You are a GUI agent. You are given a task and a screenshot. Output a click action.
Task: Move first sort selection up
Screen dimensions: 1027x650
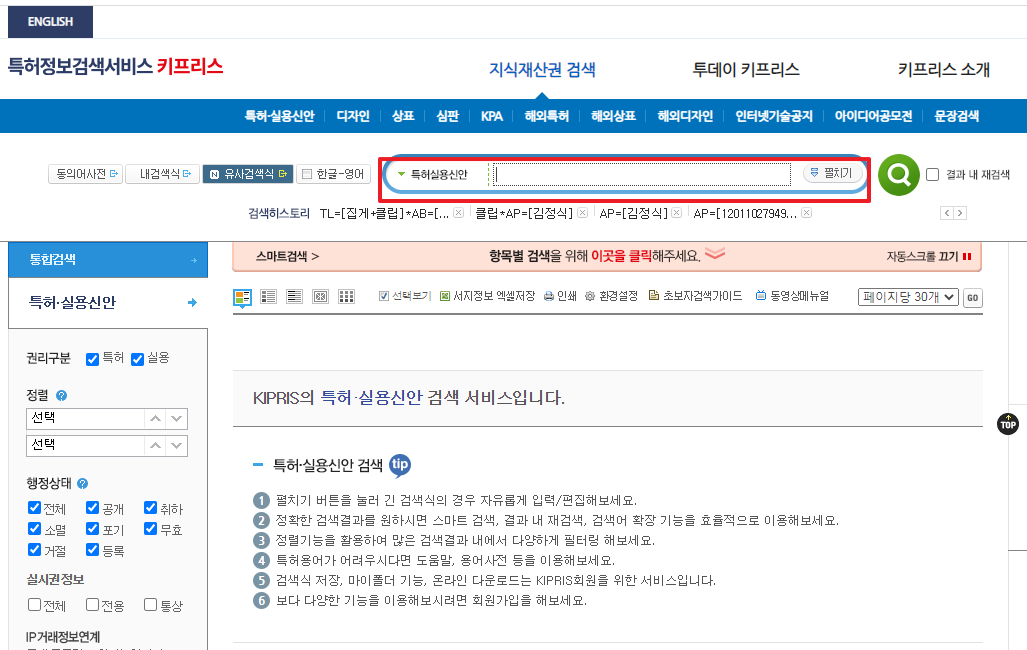155,419
